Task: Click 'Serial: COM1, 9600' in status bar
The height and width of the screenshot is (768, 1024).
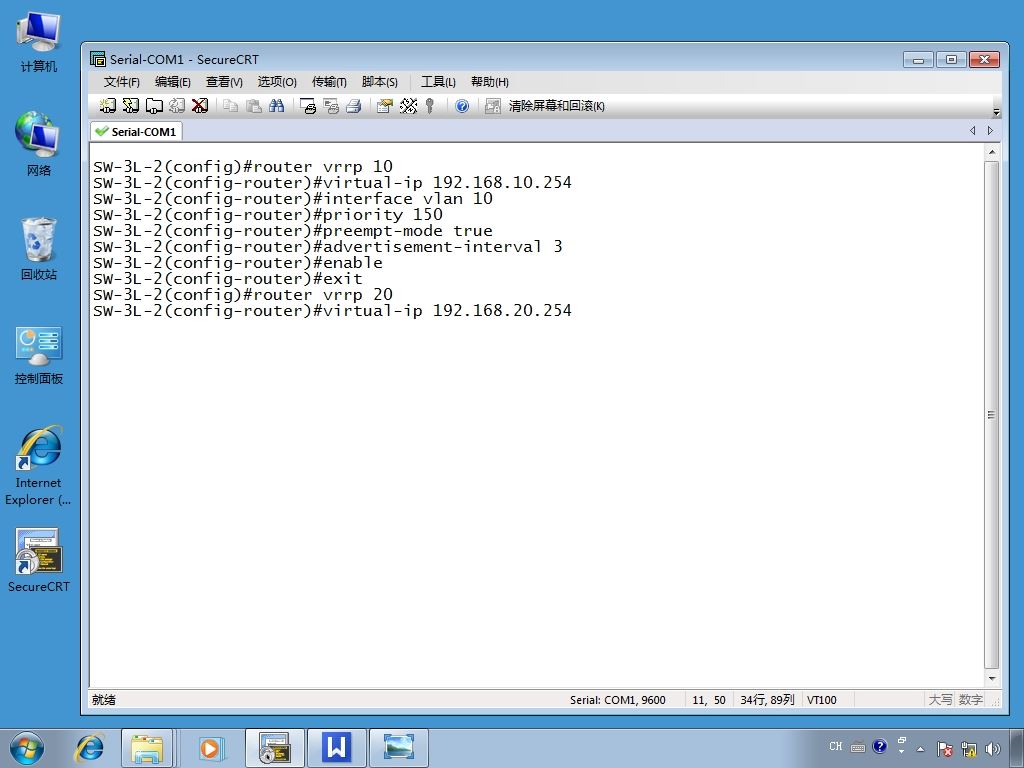Action: [617, 700]
